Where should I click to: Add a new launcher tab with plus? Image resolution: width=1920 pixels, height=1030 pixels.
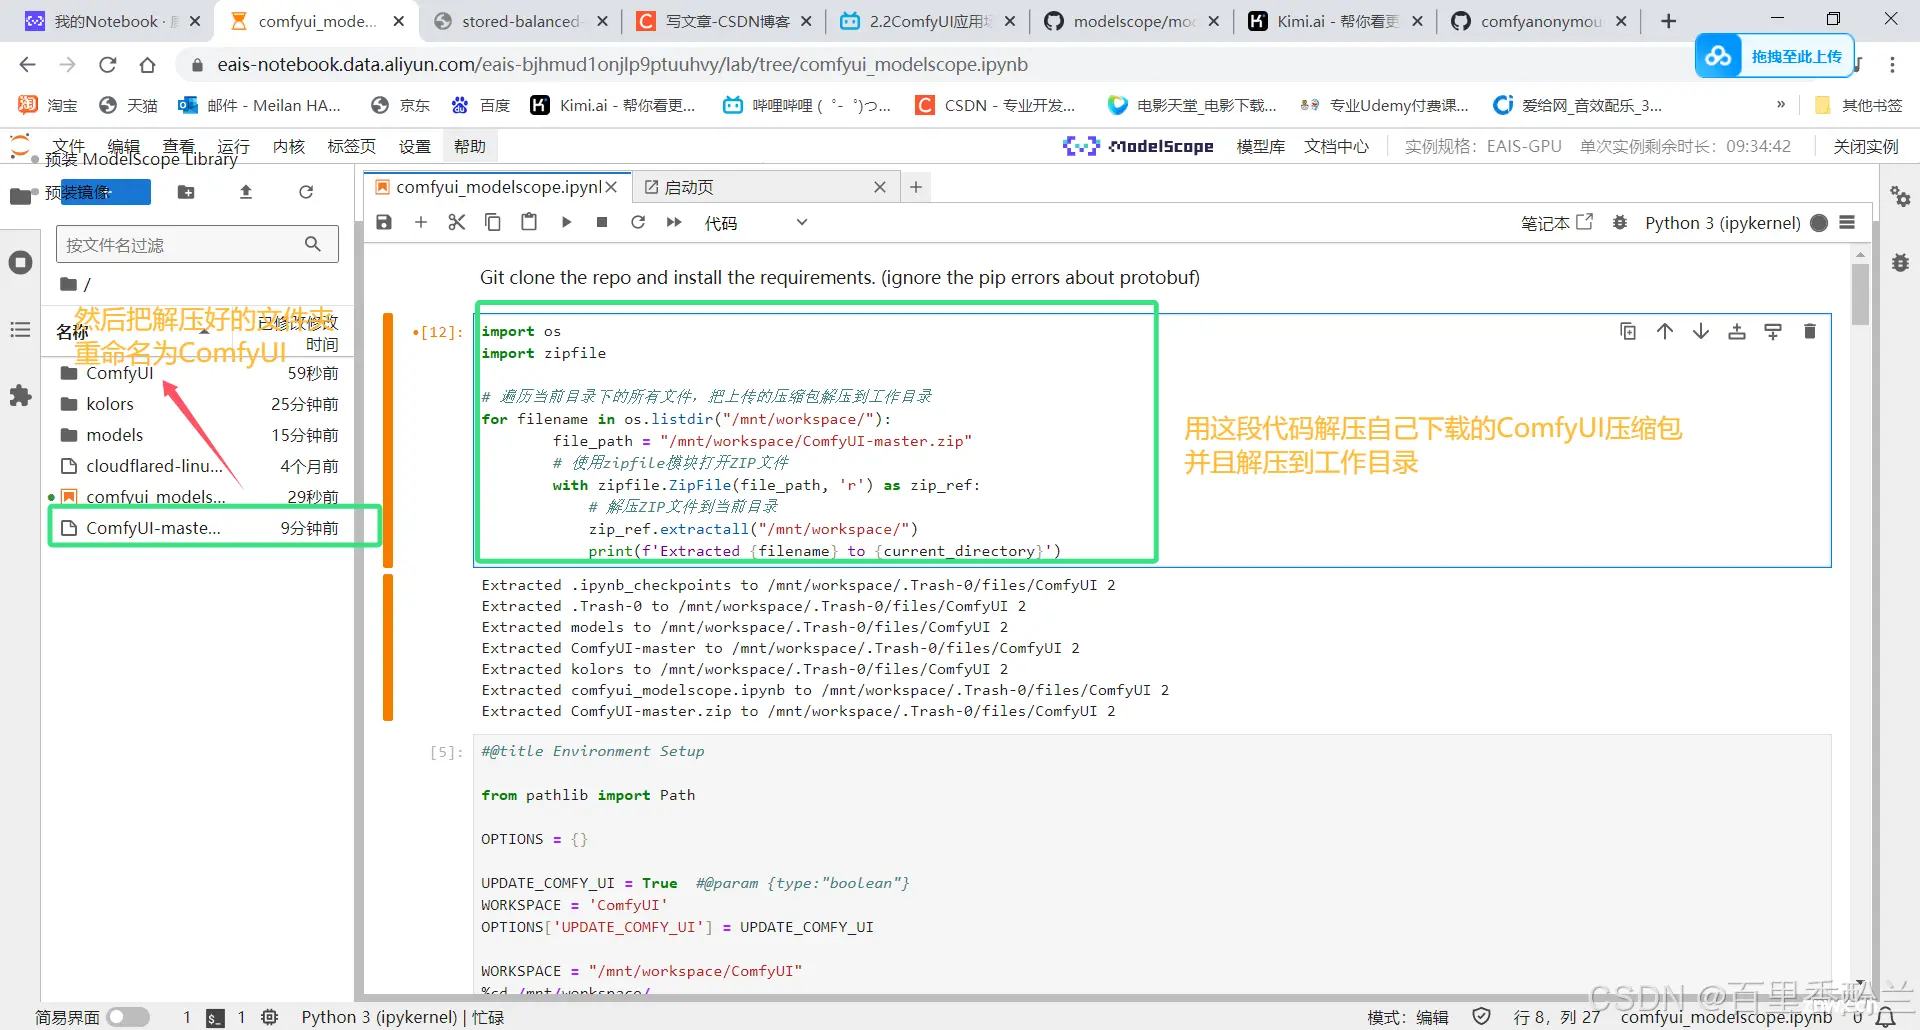(x=916, y=187)
